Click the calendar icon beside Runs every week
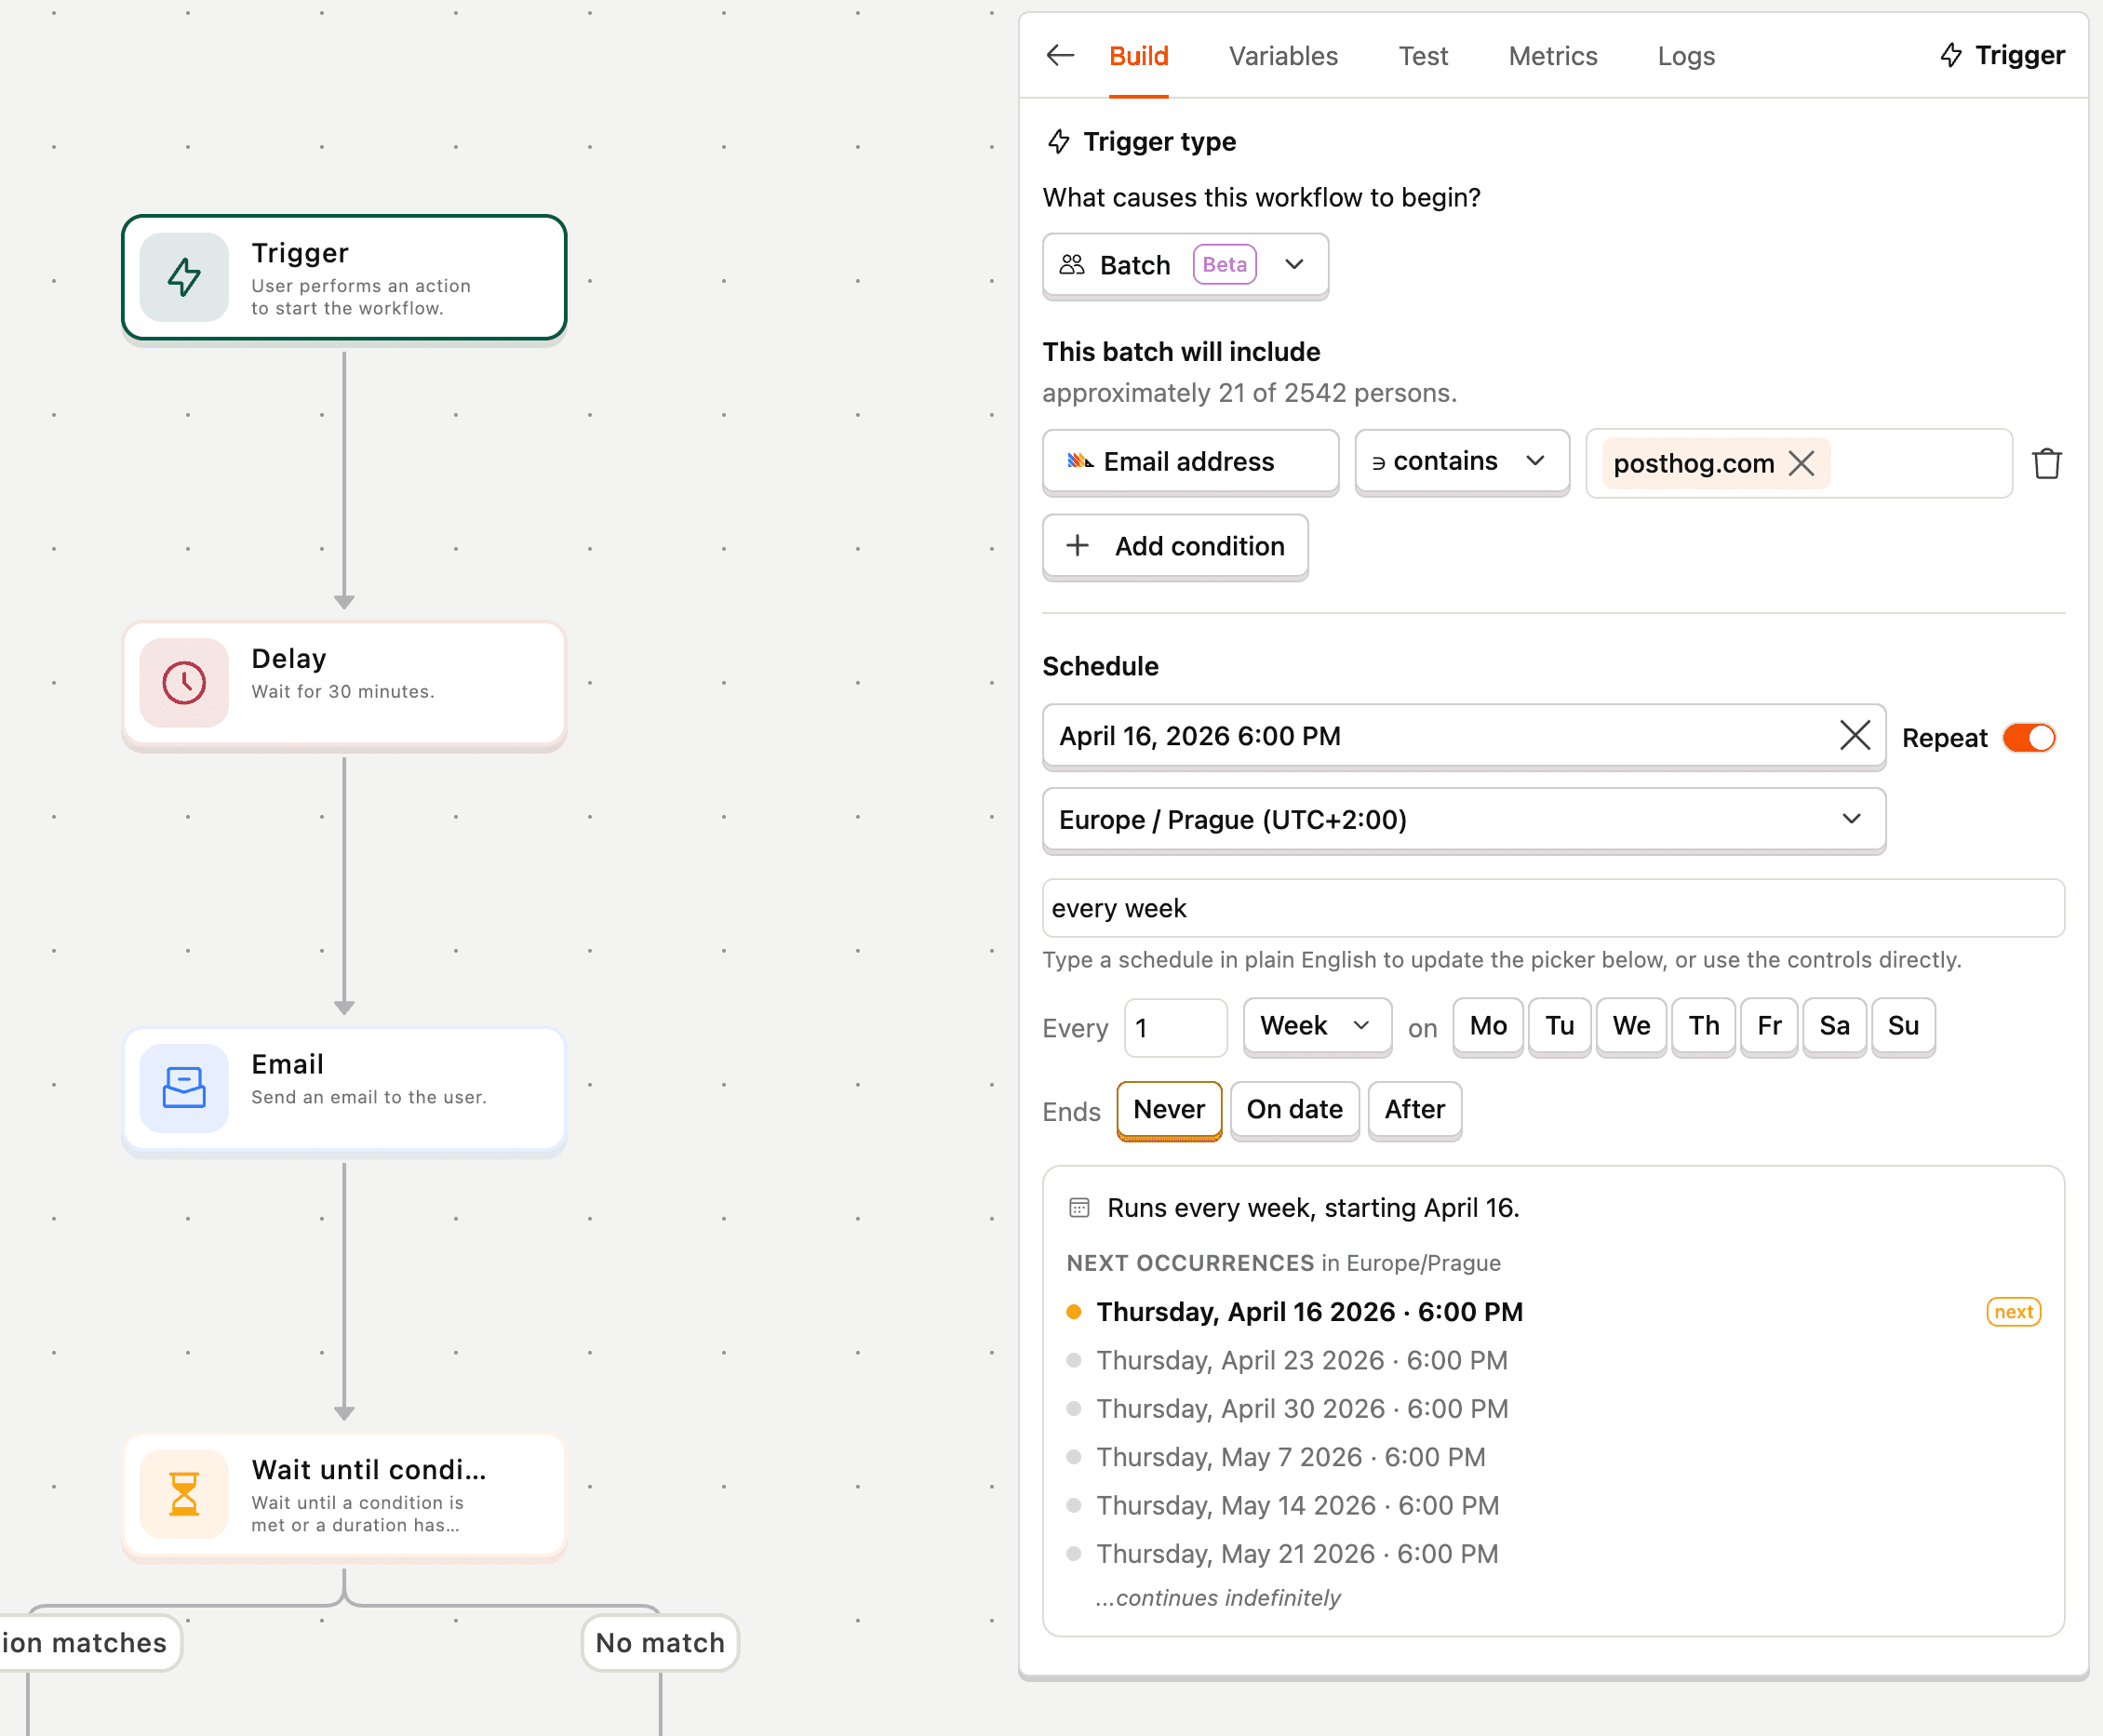This screenshot has height=1736, width=2103. 1079,1208
